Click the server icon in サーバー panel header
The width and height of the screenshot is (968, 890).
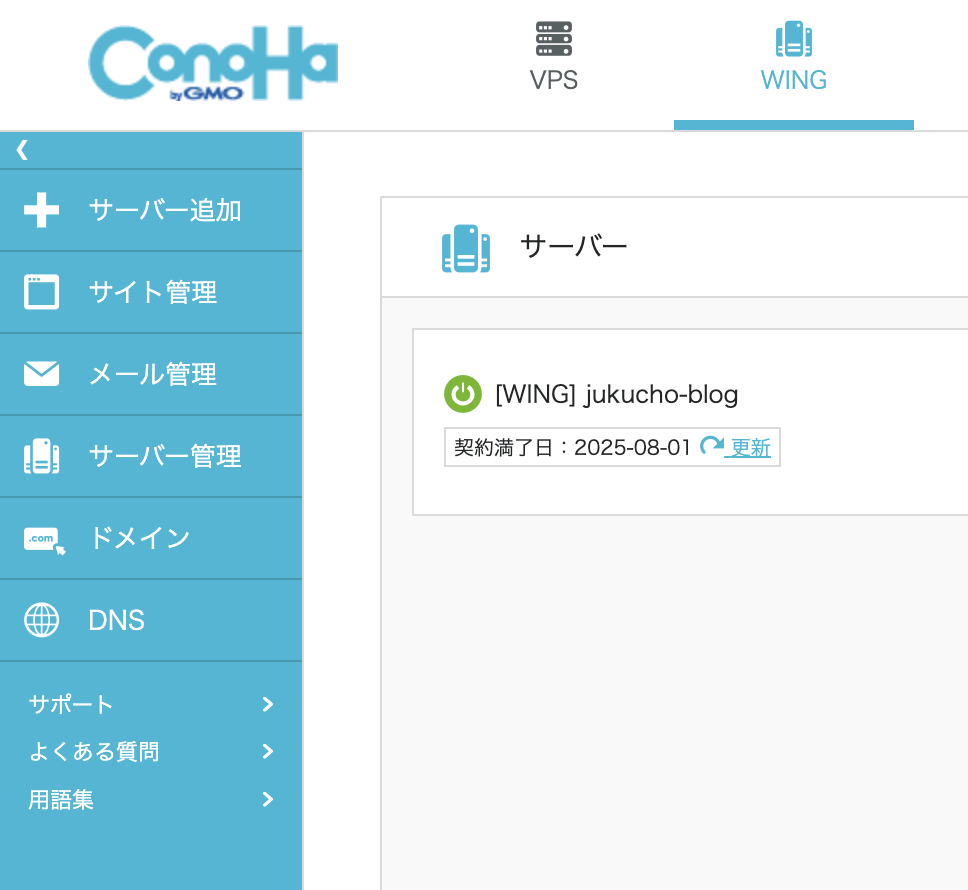pyautogui.click(x=466, y=248)
